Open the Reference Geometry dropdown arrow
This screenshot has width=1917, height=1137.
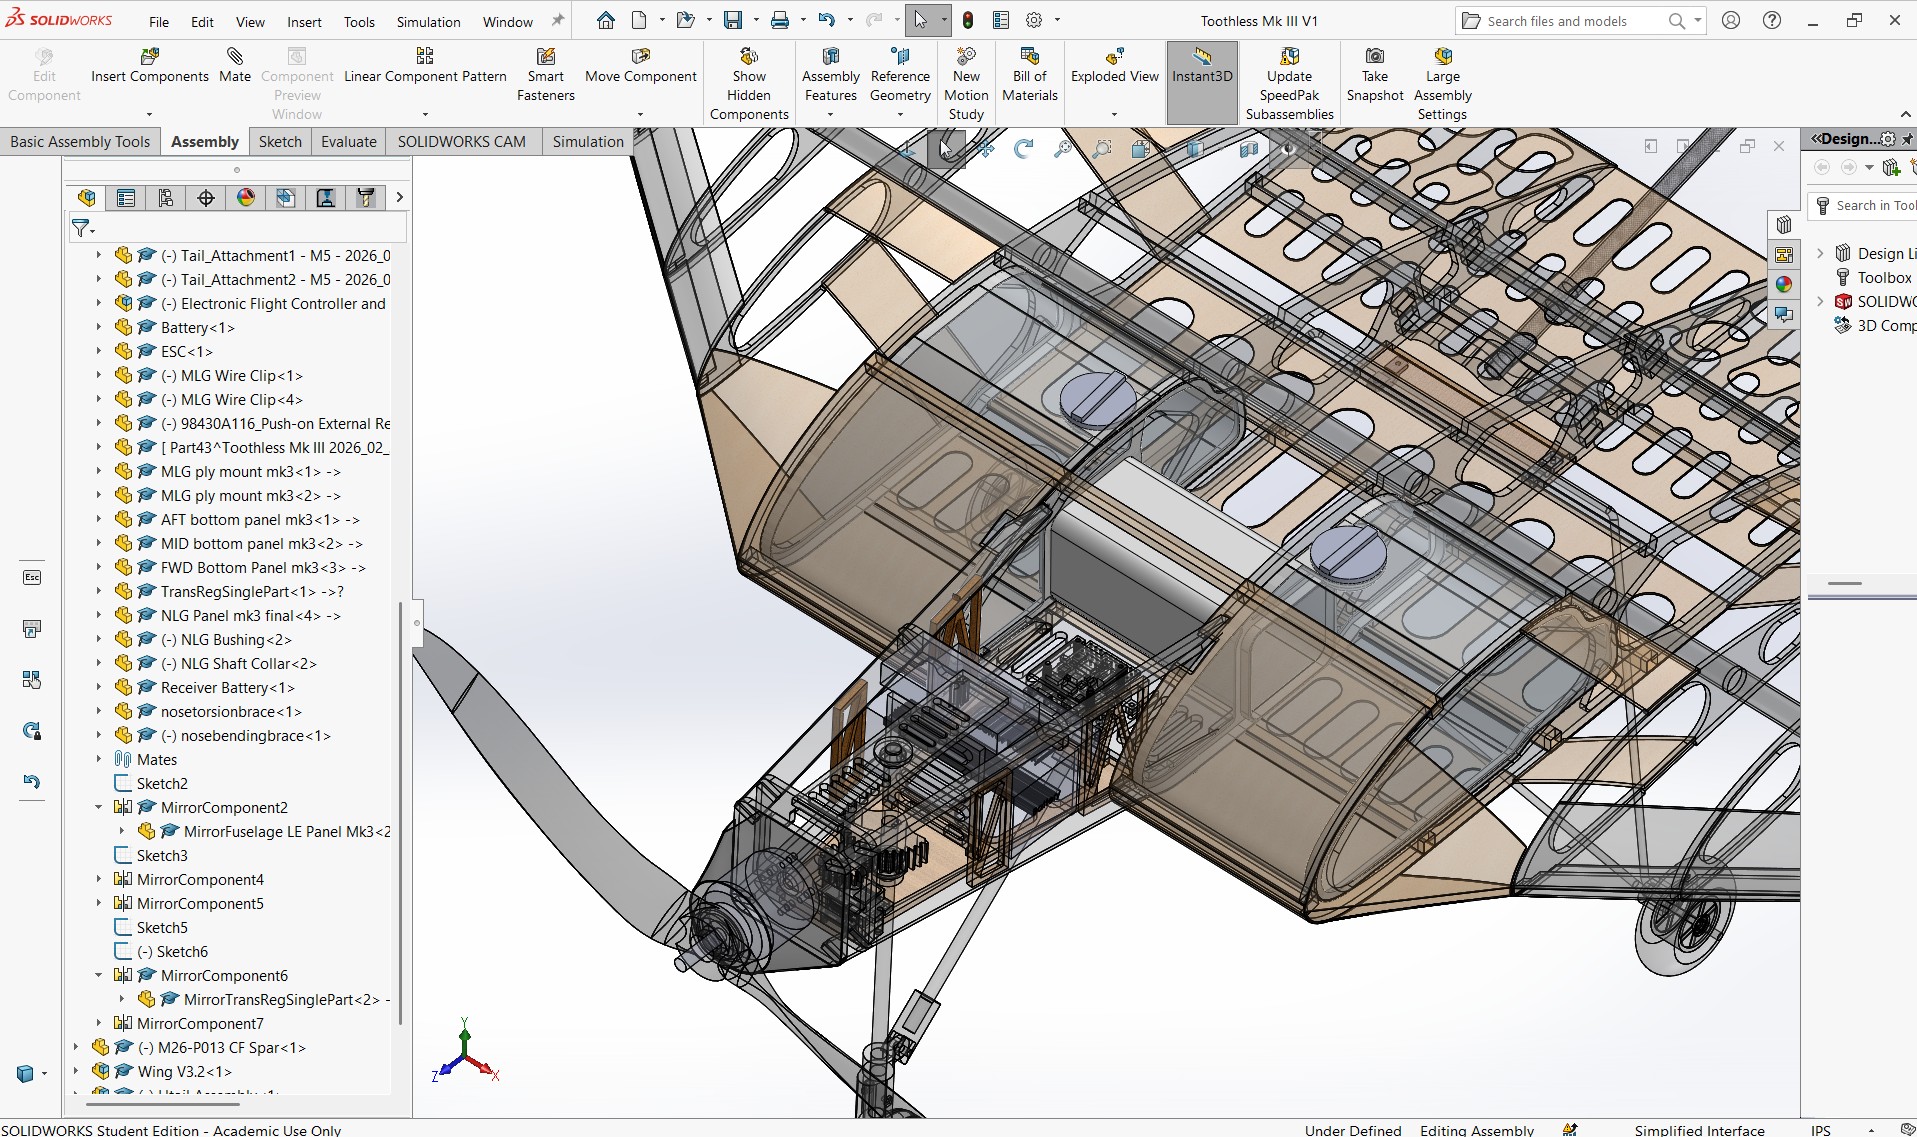[900, 115]
